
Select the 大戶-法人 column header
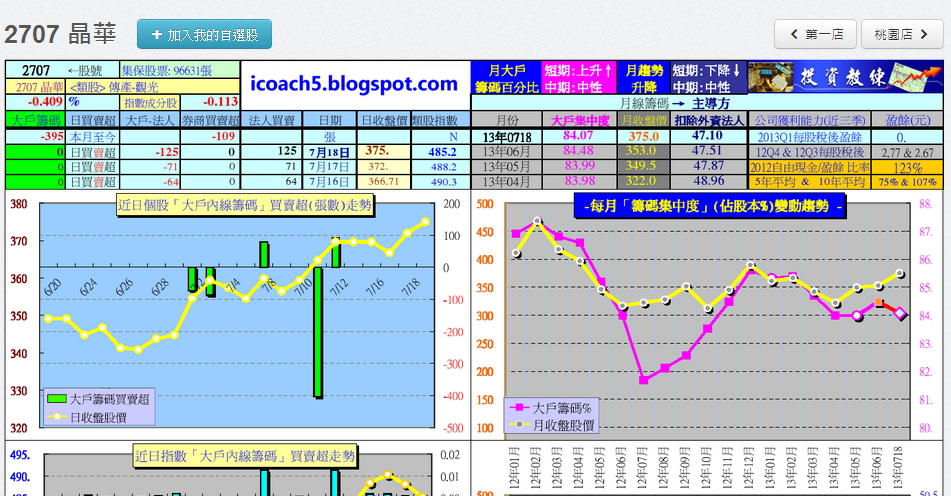coord(150,120)
